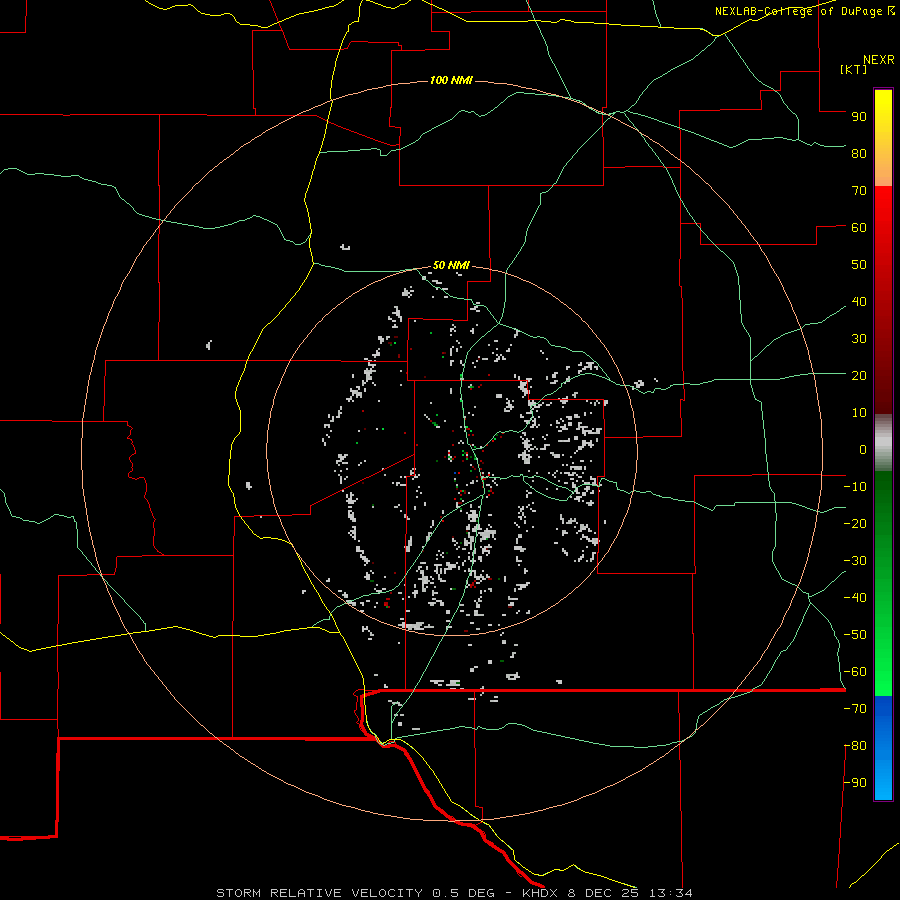
Task: Click the NEXR label above color scale
Action: 879,60
